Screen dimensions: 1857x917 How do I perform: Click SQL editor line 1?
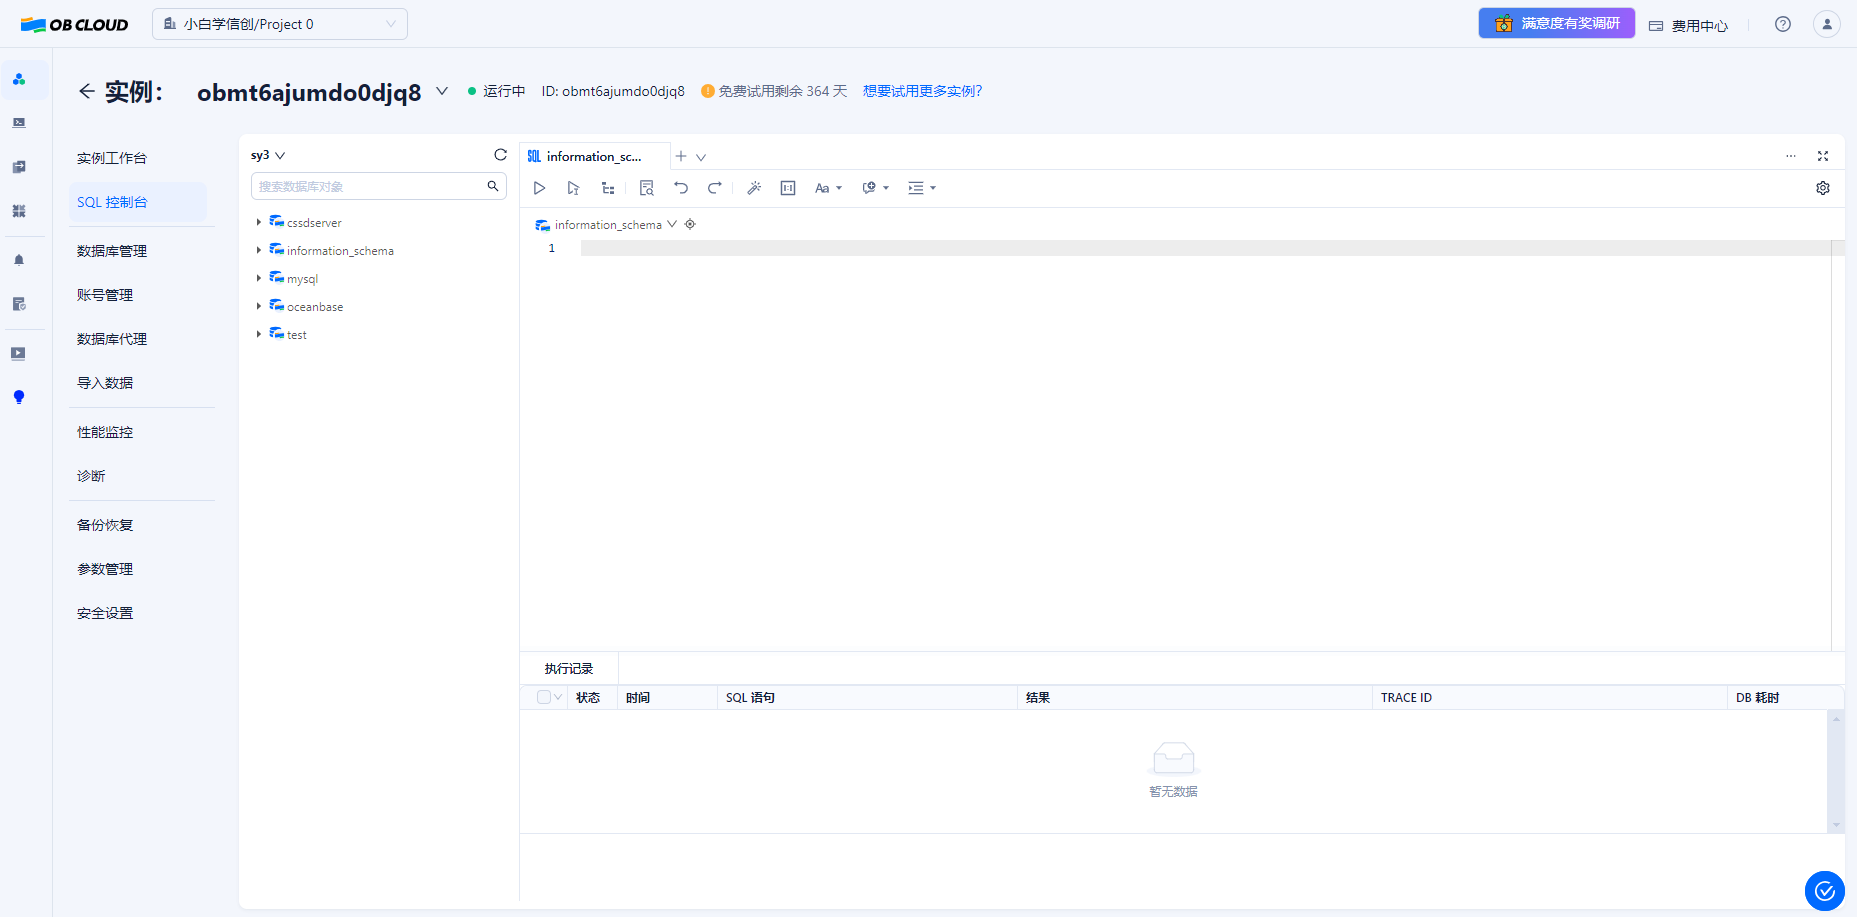click(1205, 248)
